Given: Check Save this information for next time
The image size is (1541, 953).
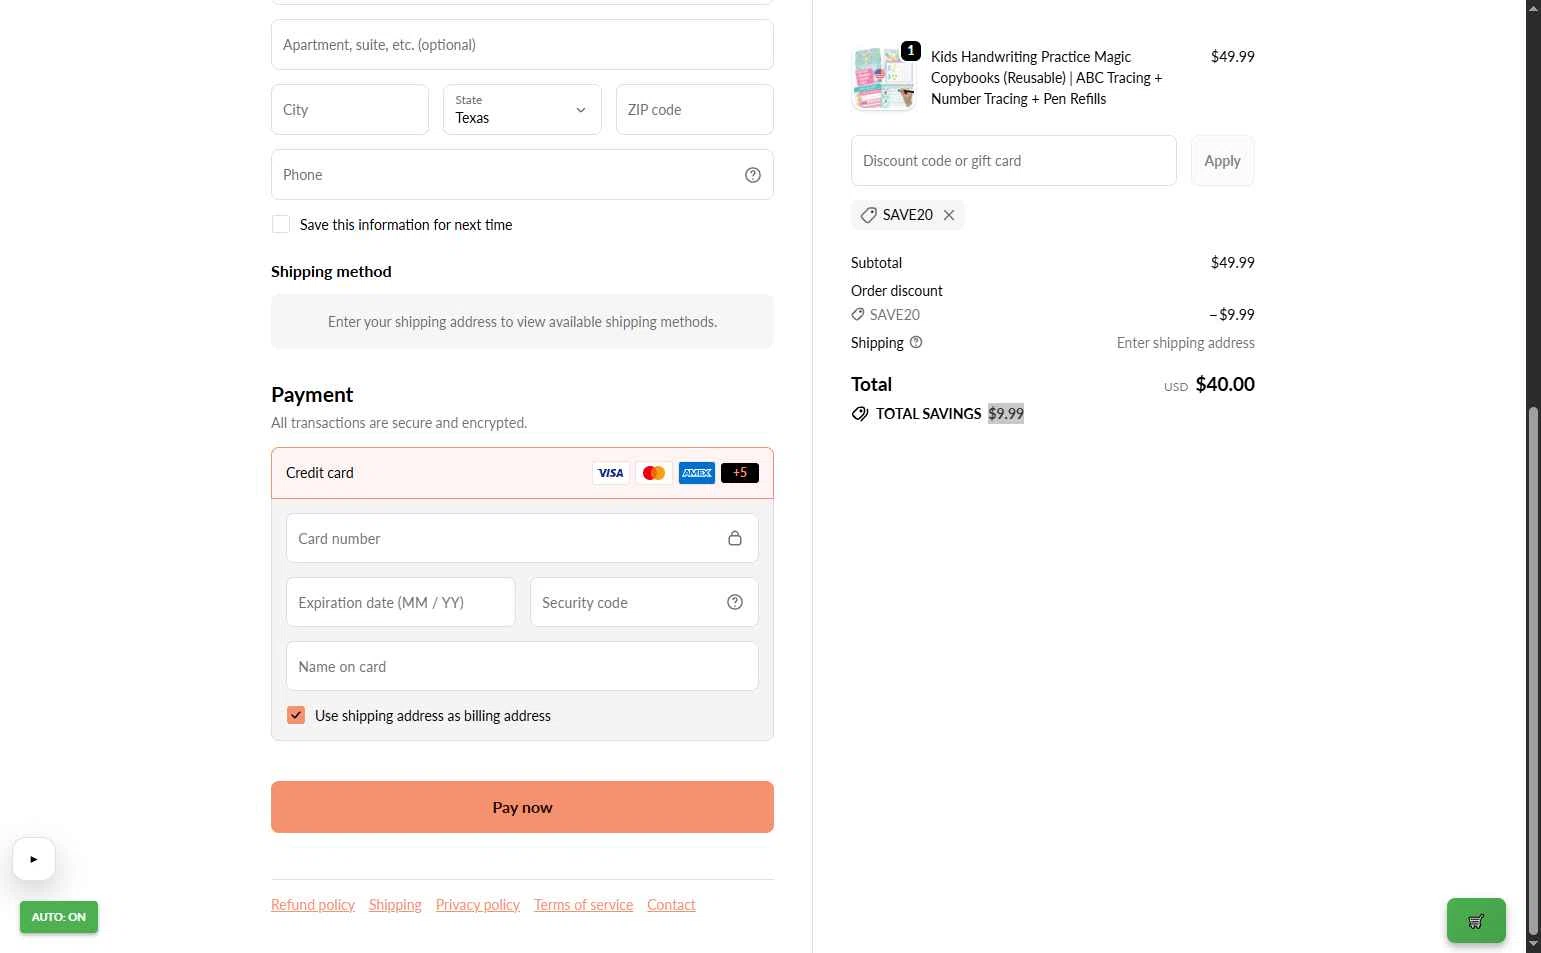Looking at the screenshot, I should coord(281,225).
